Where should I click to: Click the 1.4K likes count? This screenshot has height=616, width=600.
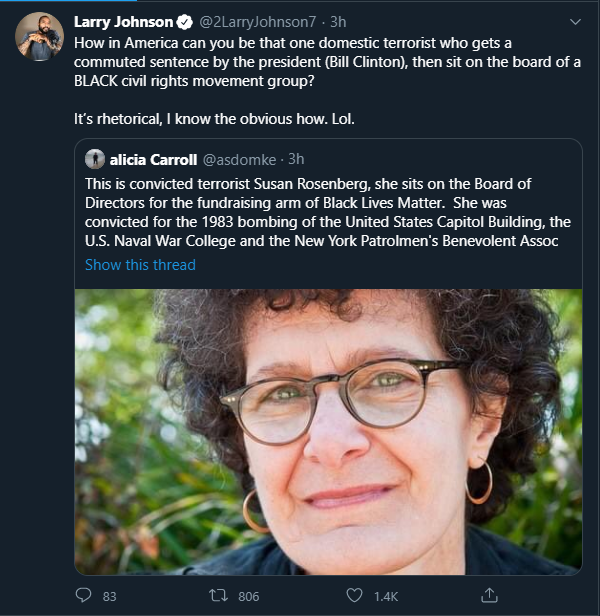[385, 597]
